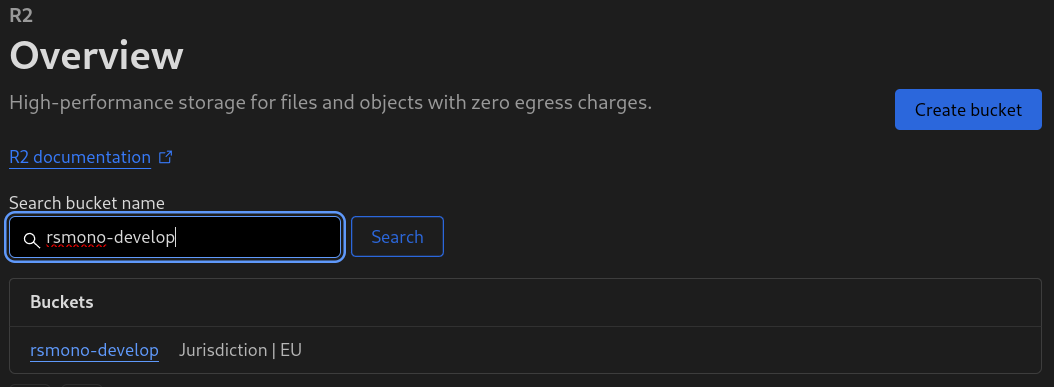The width and height of the screenshot is (1054, 387).
Task: Click the word develop in the search input
Action: (x=144, y=238)
